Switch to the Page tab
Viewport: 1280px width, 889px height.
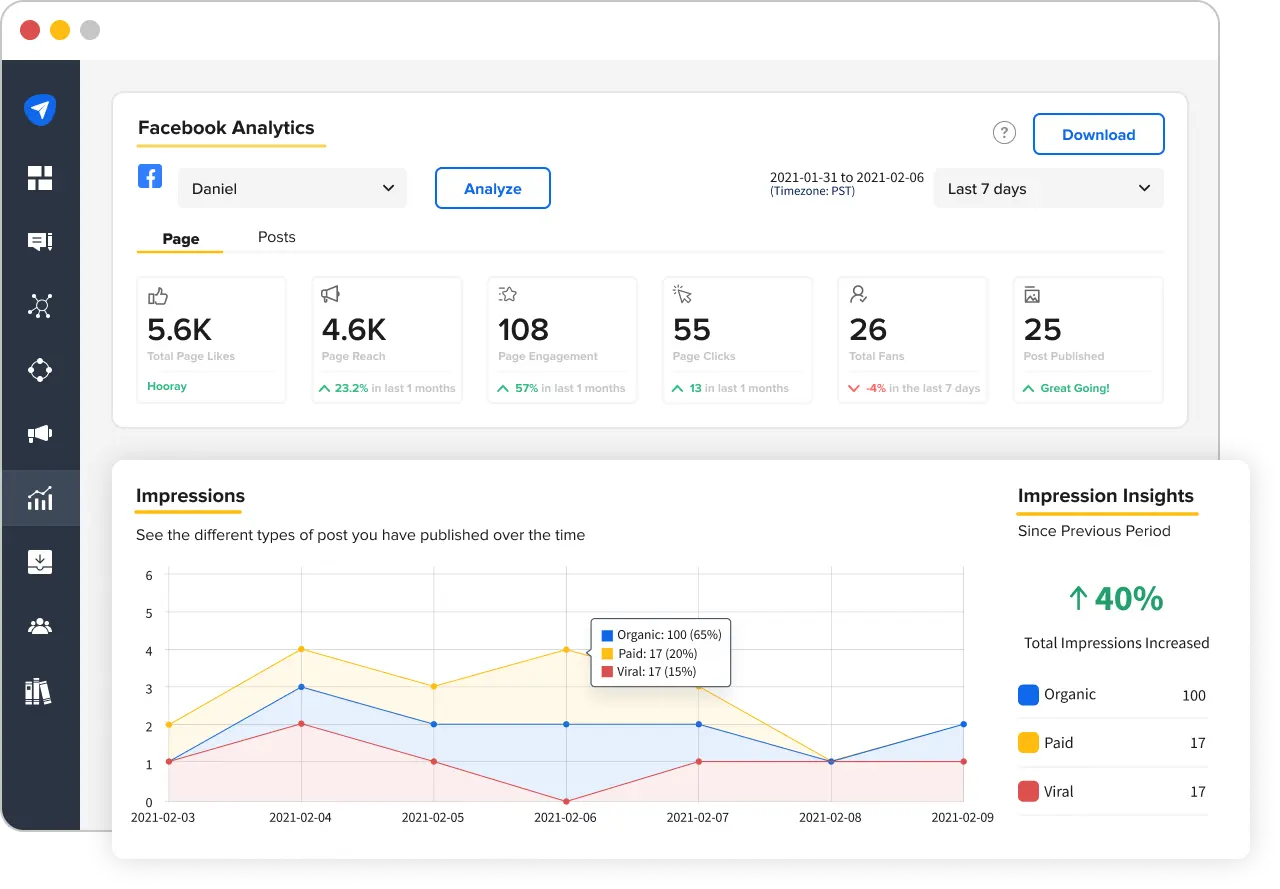(x=180, y=239)
